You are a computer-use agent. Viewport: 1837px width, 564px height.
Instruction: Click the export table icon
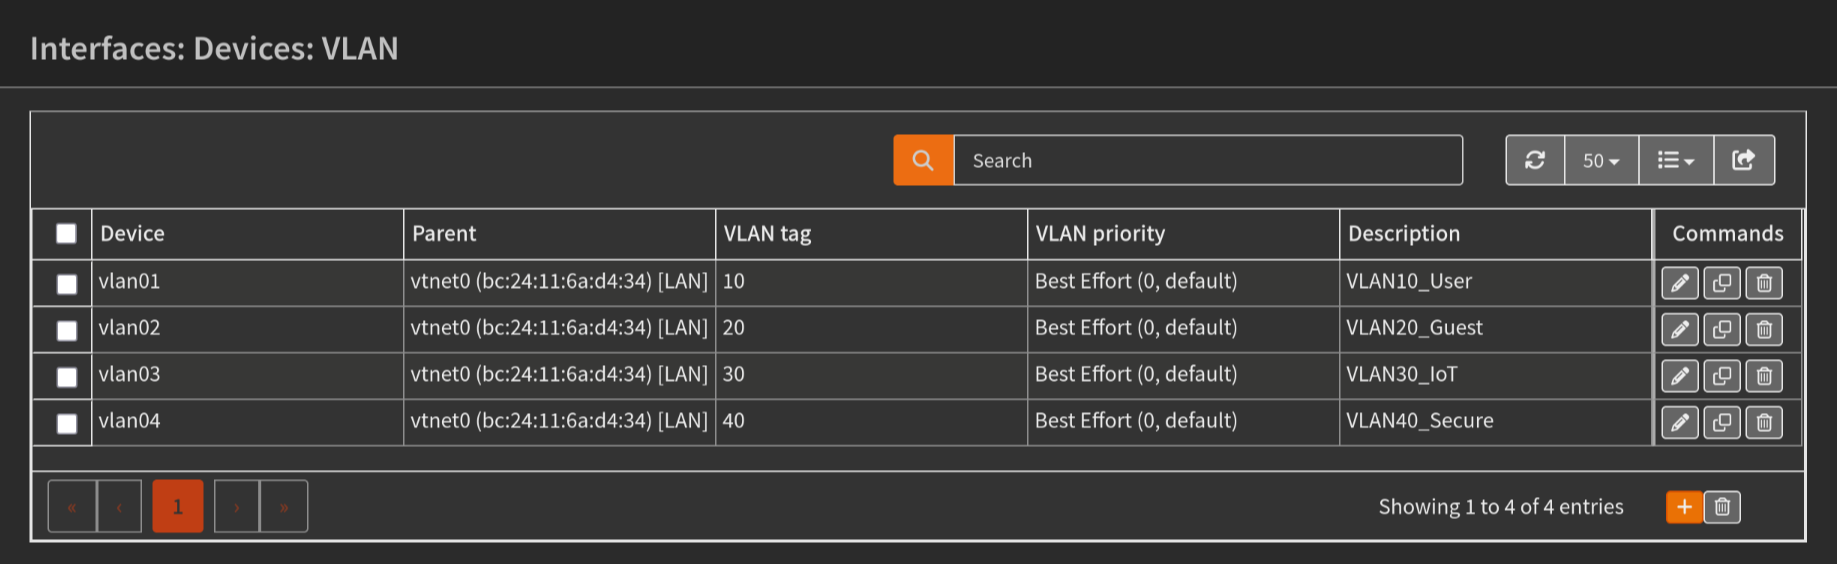(1743, 160)
